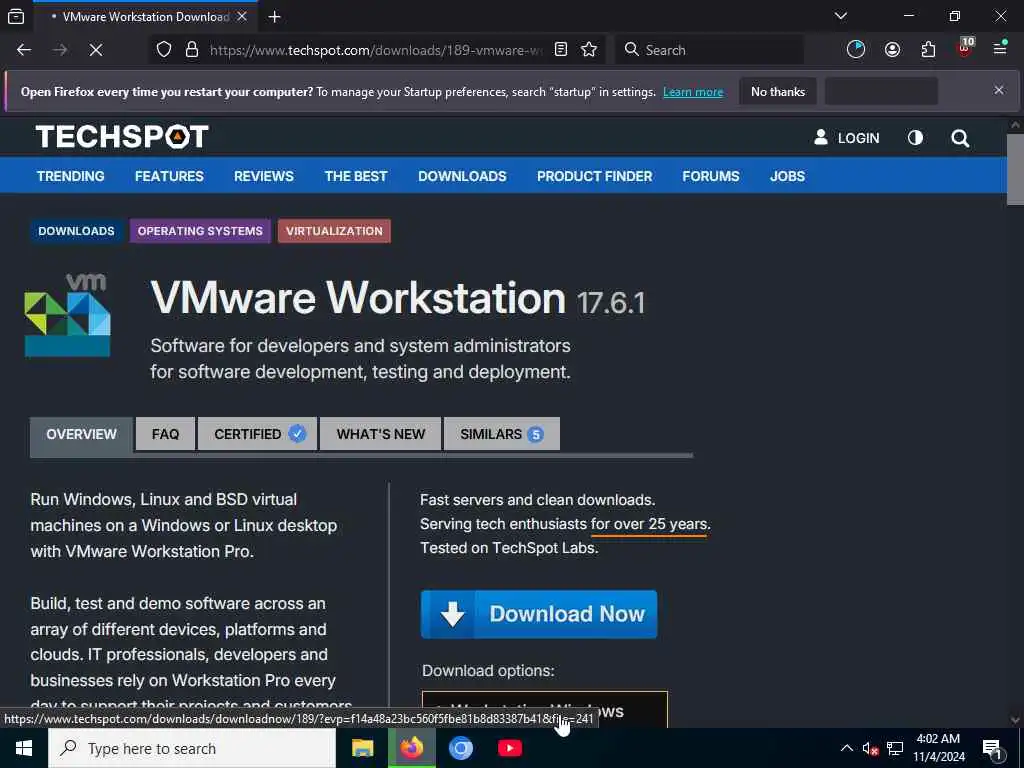Go back to the previous page

pyautogui.click(x=24, y=50)
